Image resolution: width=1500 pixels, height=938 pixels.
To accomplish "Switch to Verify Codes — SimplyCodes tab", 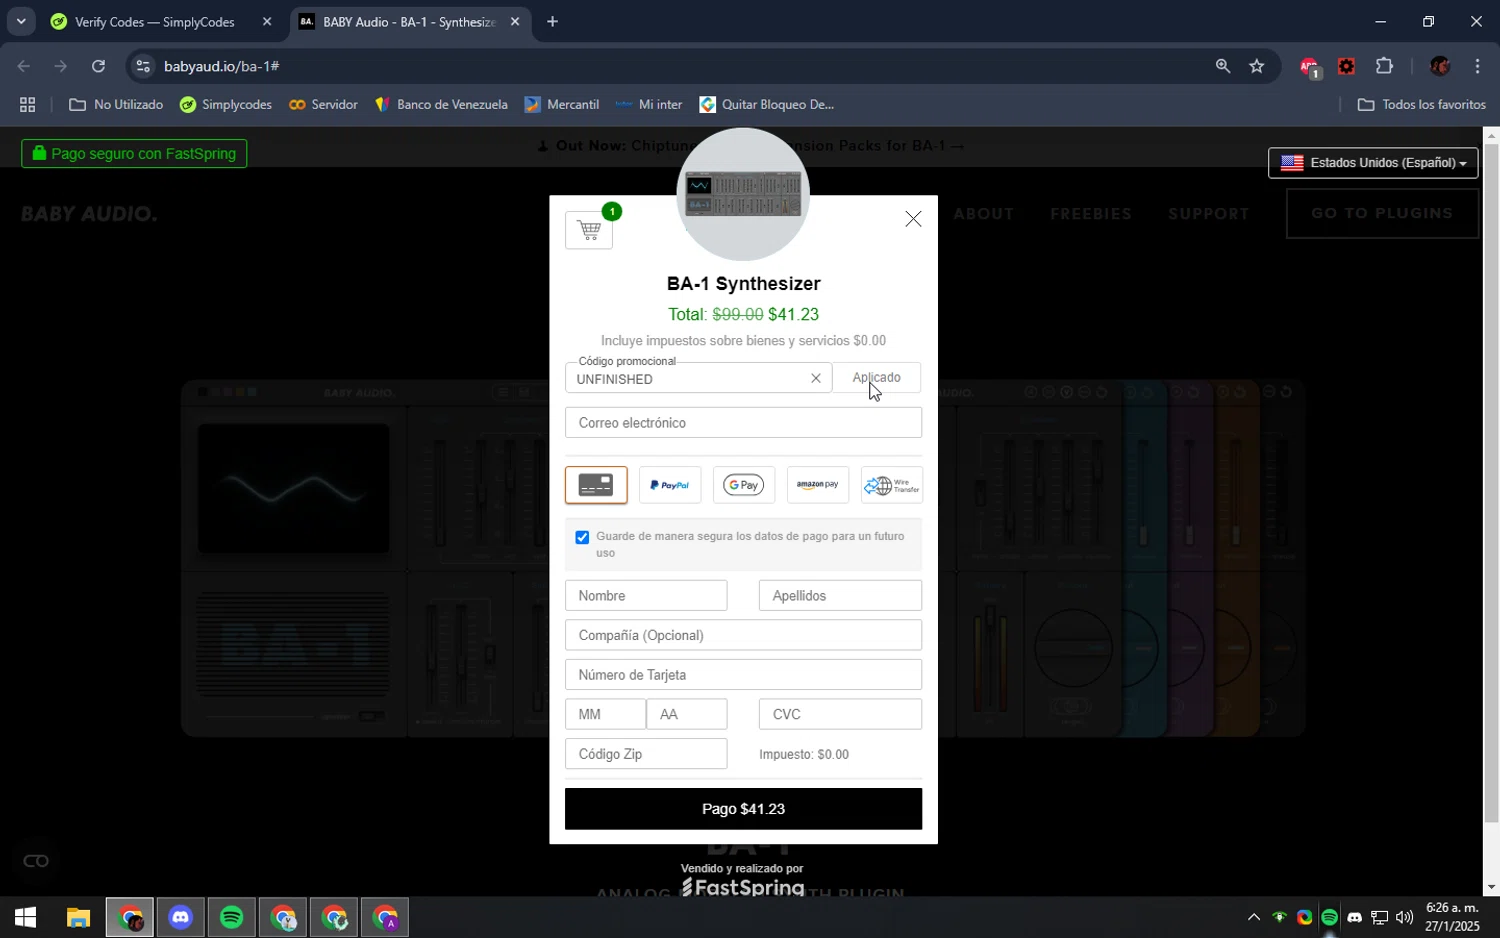I will pyautogui.click(x=155, y=22).
